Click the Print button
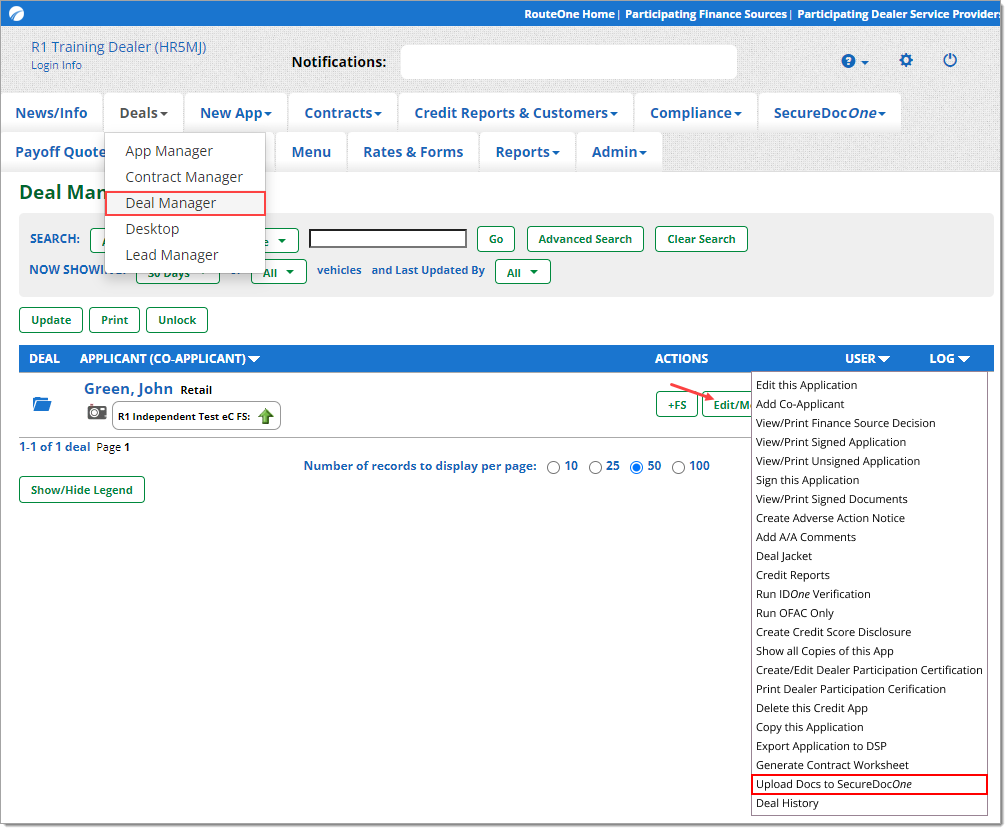The image size is (1008, 831). pos(115,321)
